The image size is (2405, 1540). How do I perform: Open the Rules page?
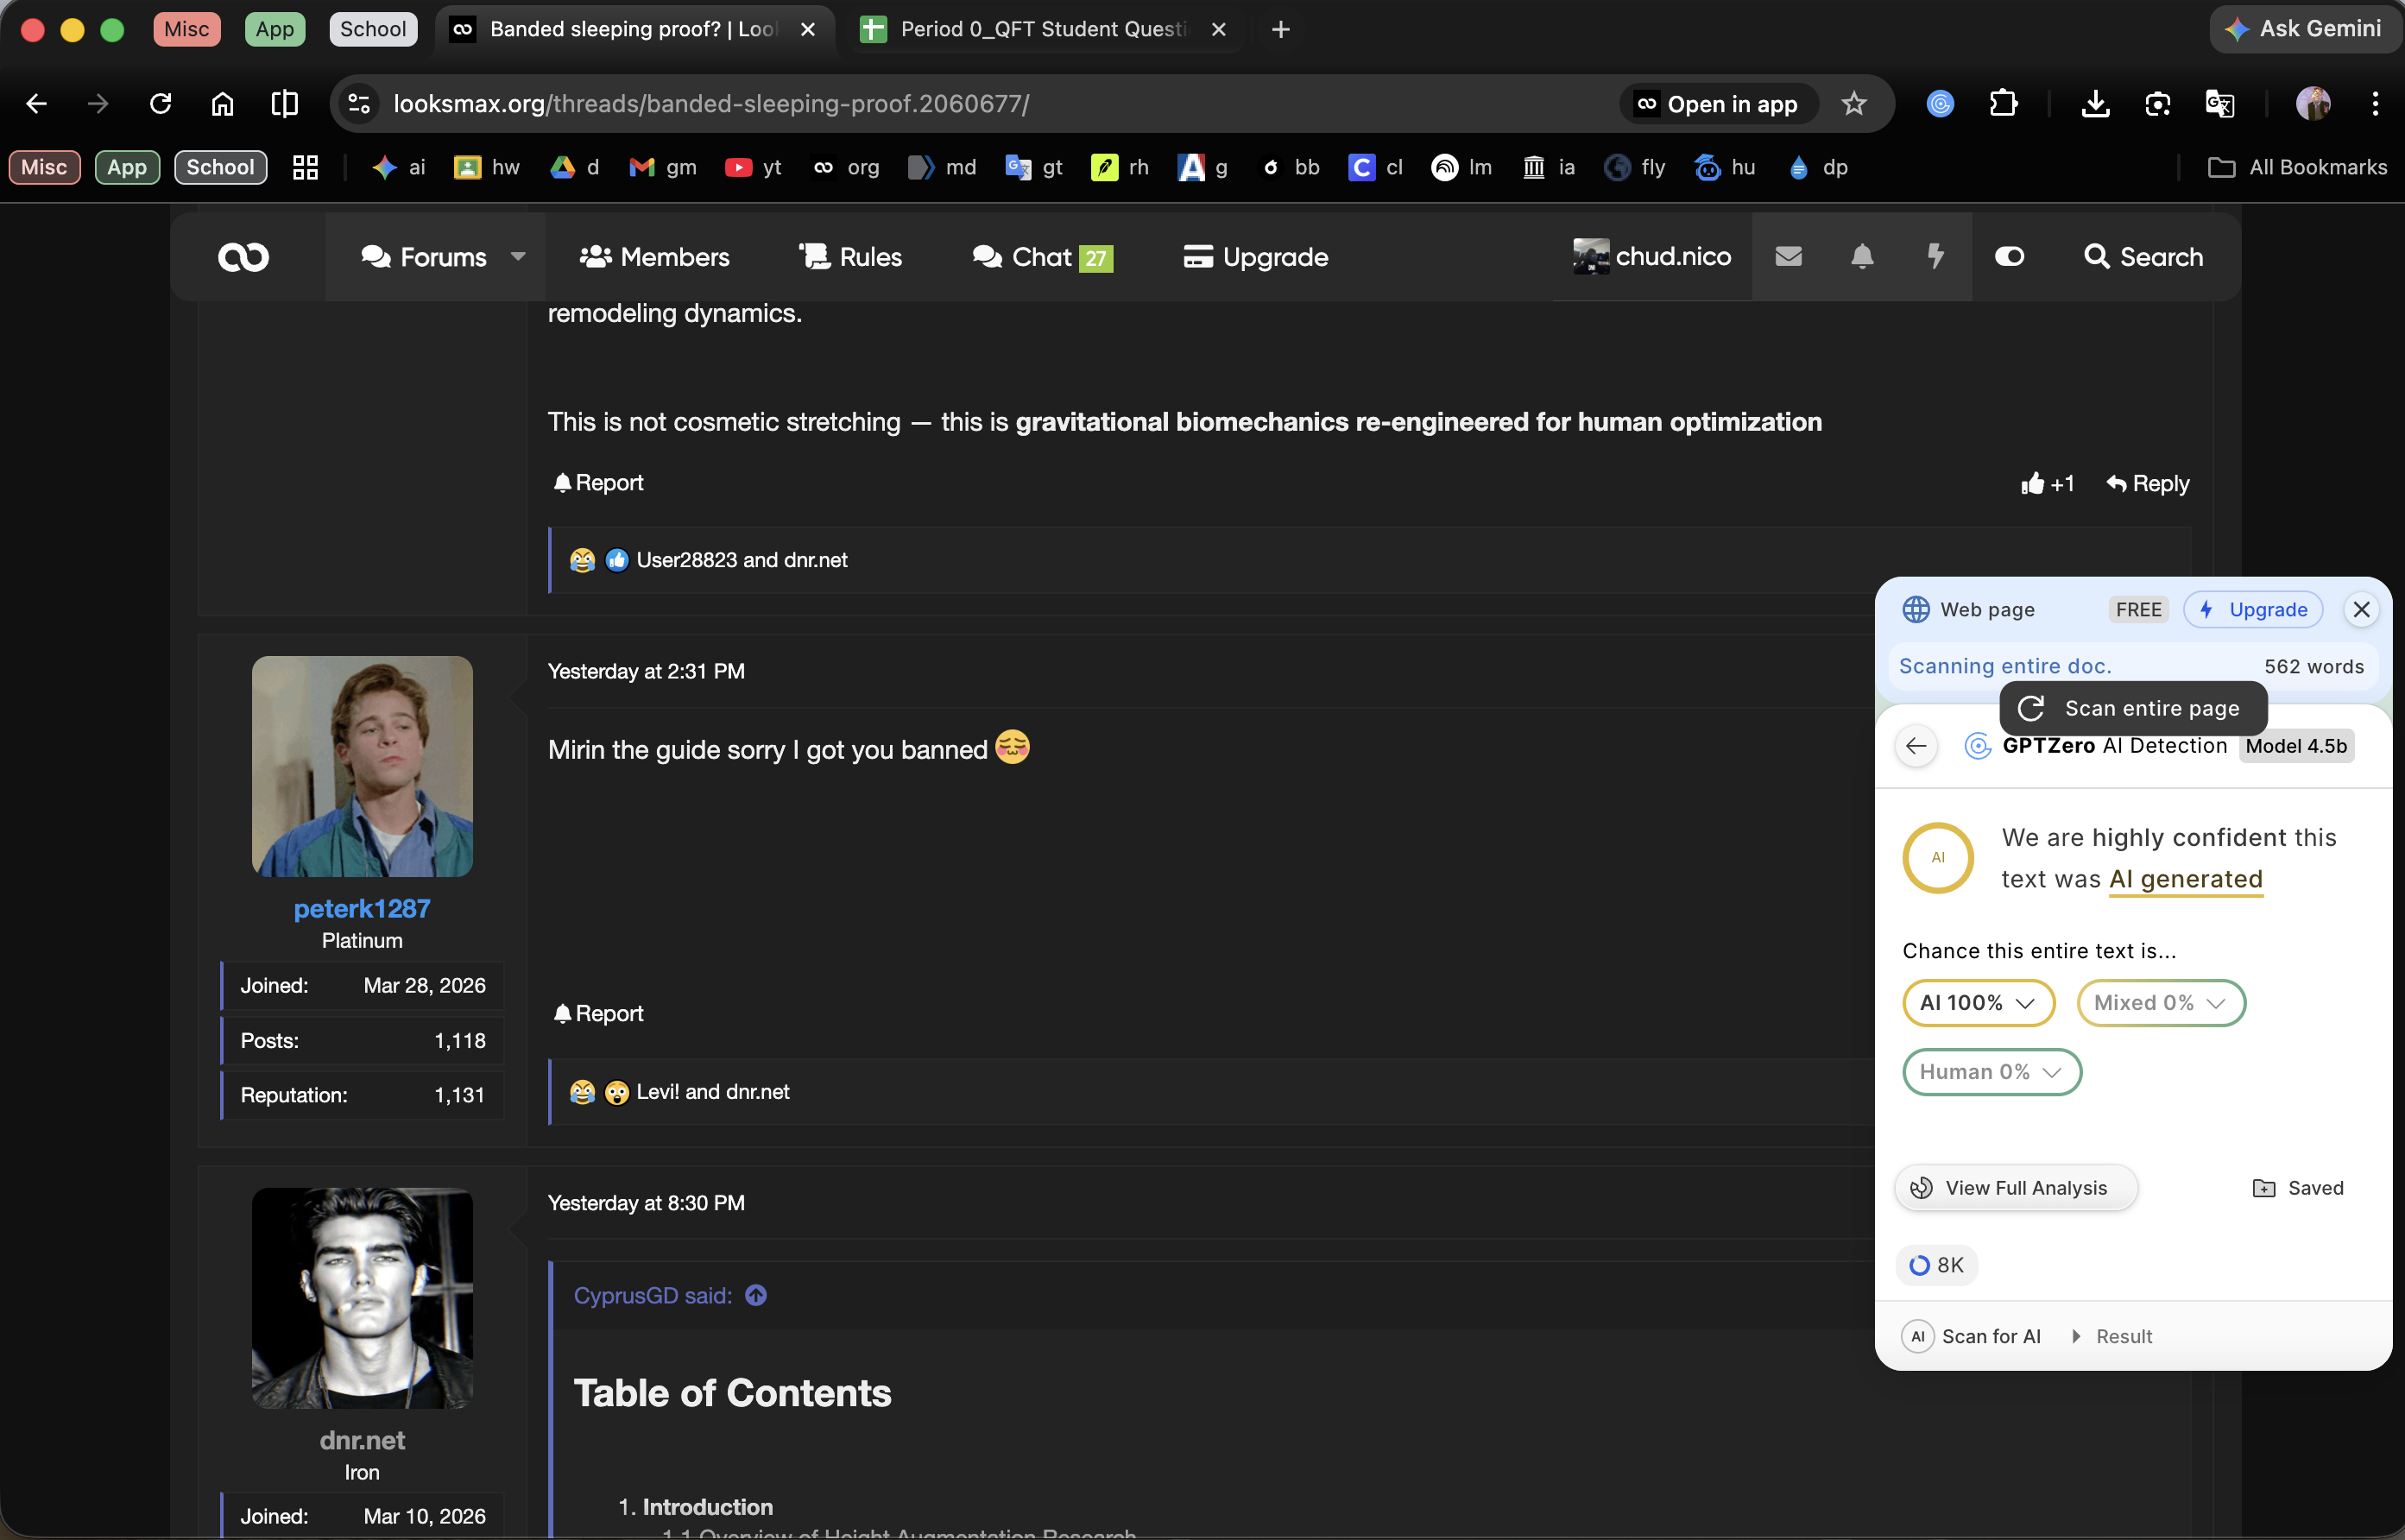tap(850, 256)
